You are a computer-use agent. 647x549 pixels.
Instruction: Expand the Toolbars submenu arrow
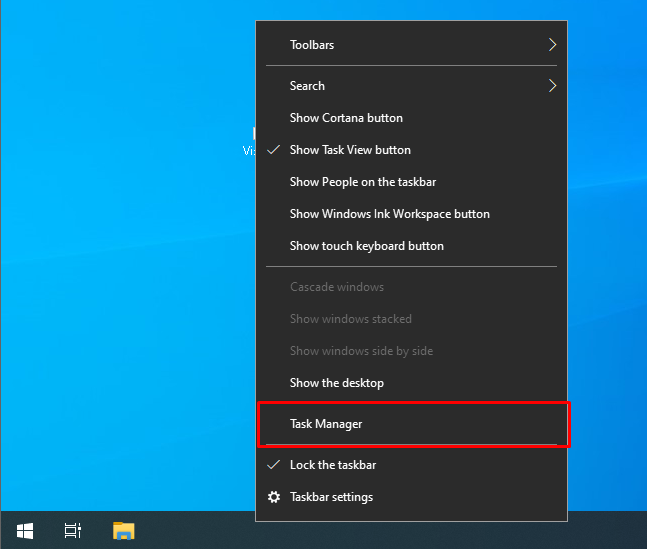pyautogui.click(x=553, y=45)
